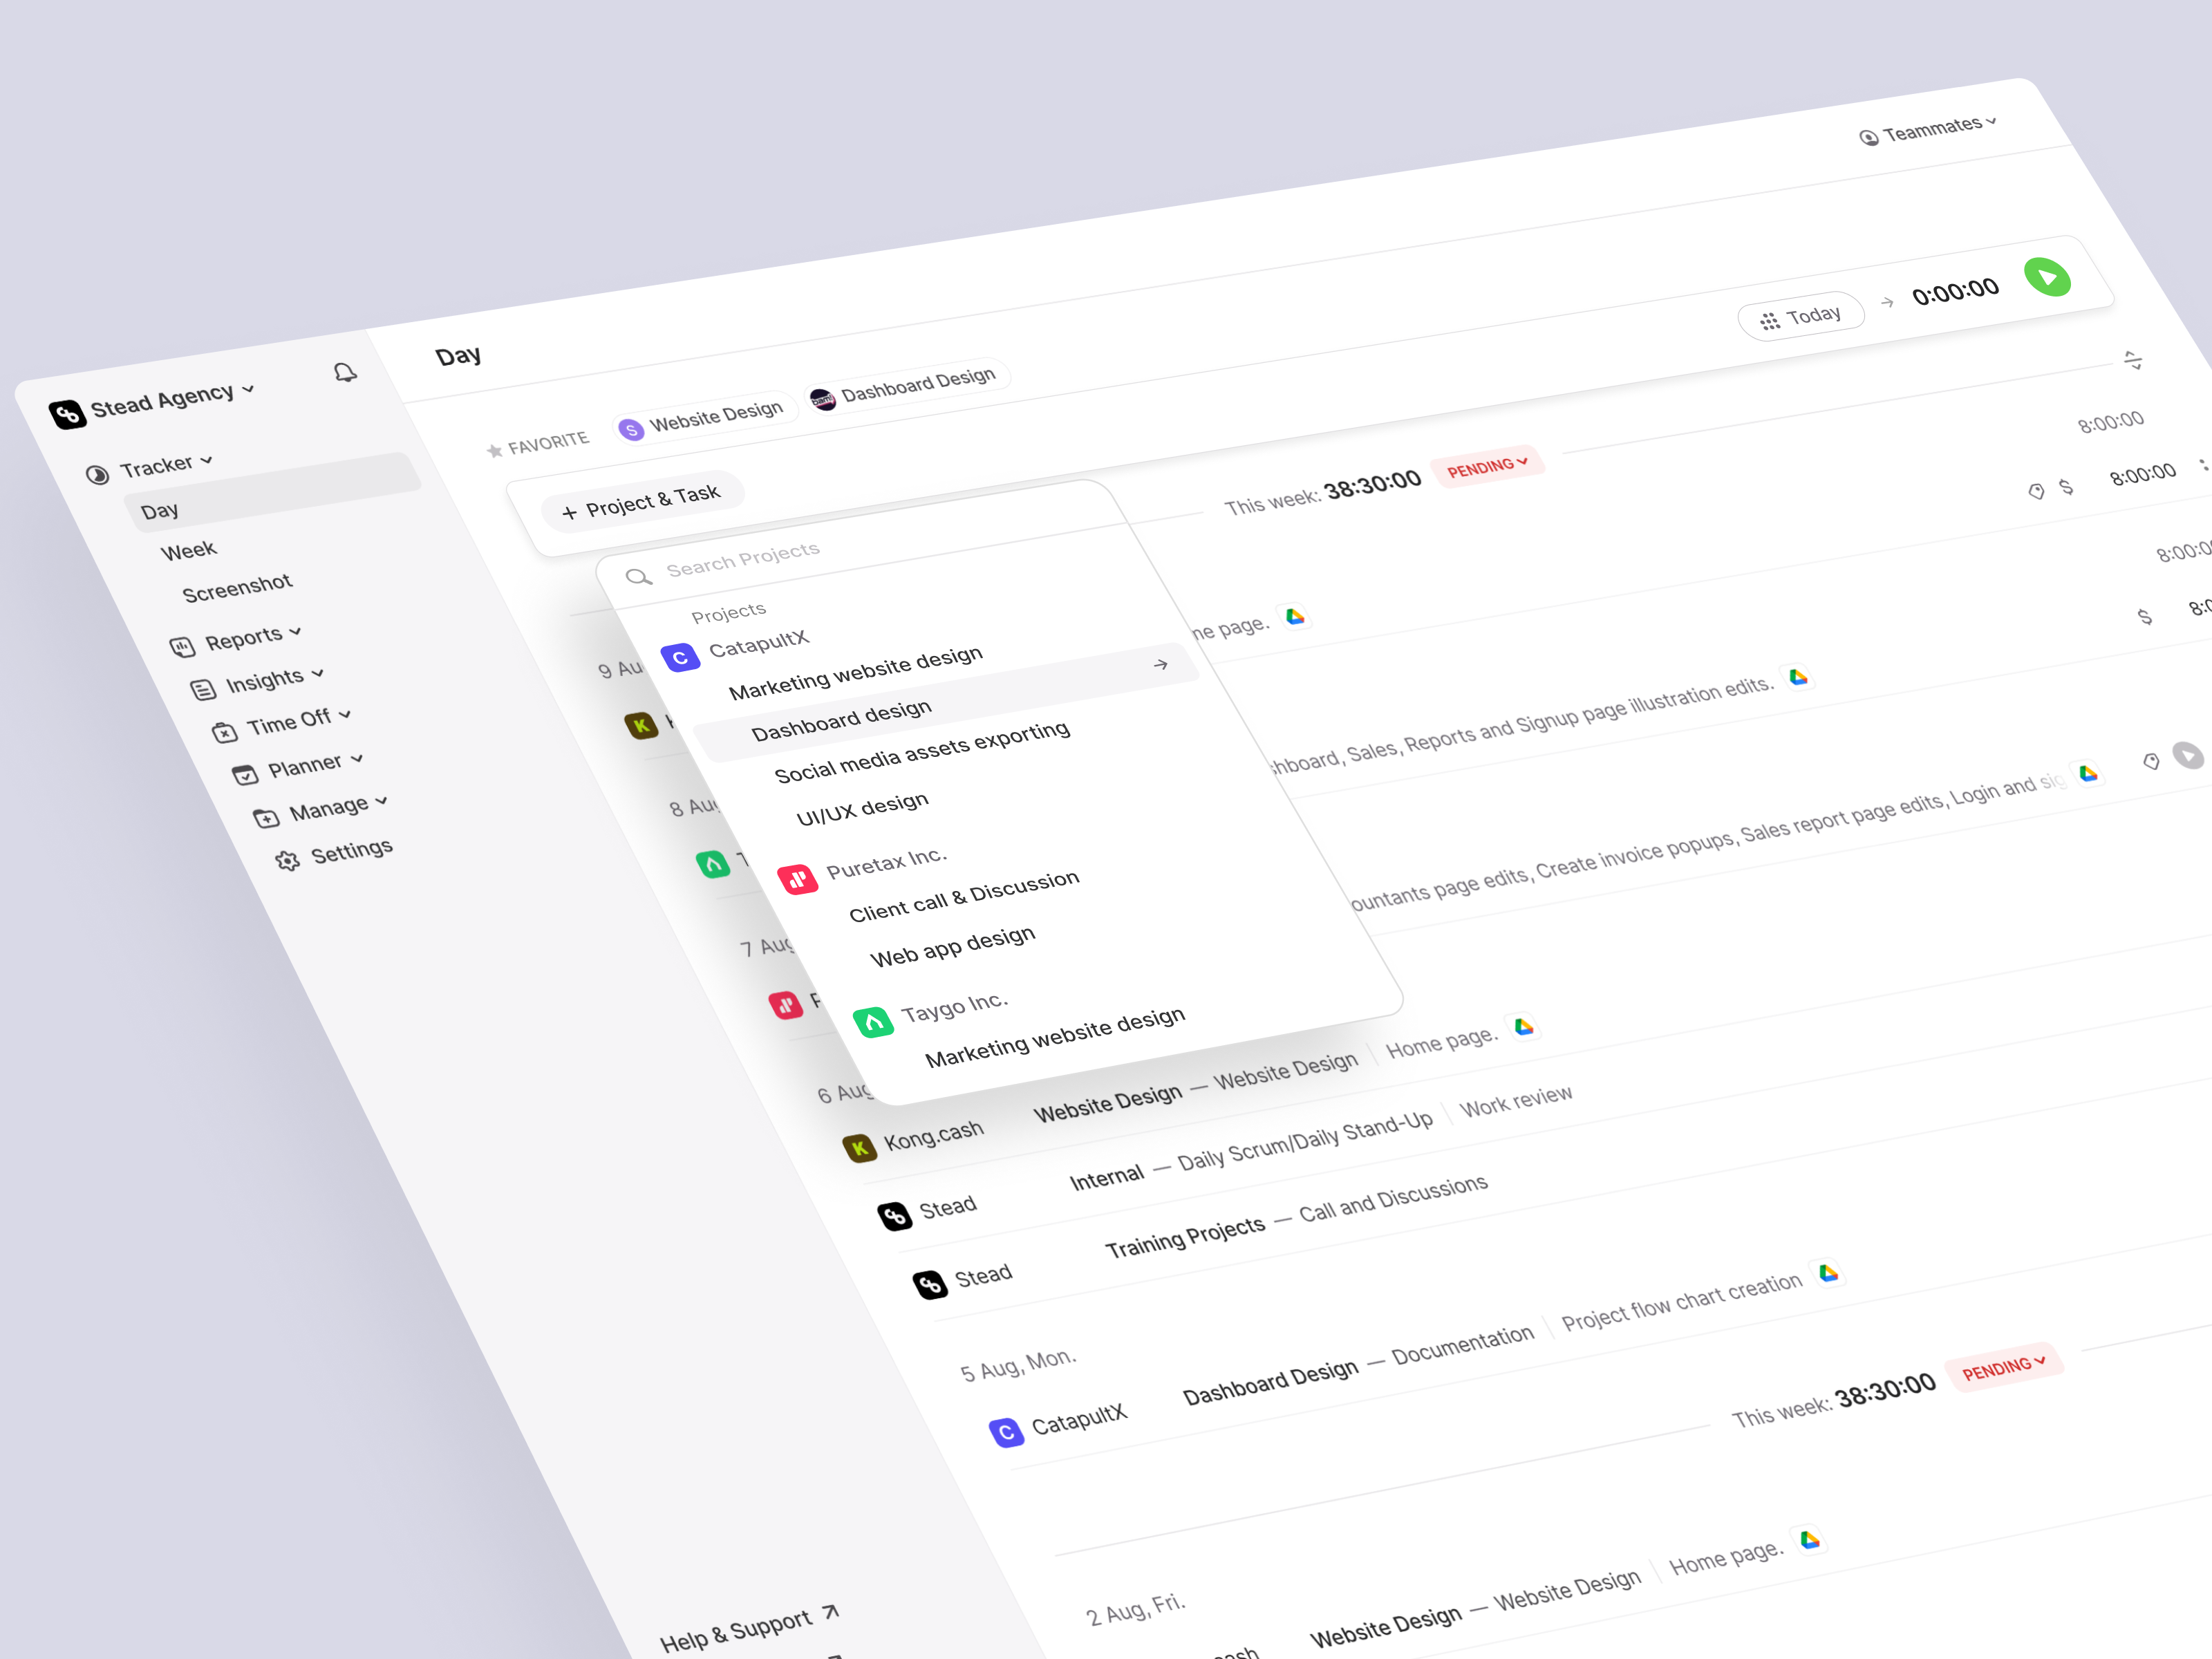Open Settings from the gear icon in the sidebar

(288, 861)
